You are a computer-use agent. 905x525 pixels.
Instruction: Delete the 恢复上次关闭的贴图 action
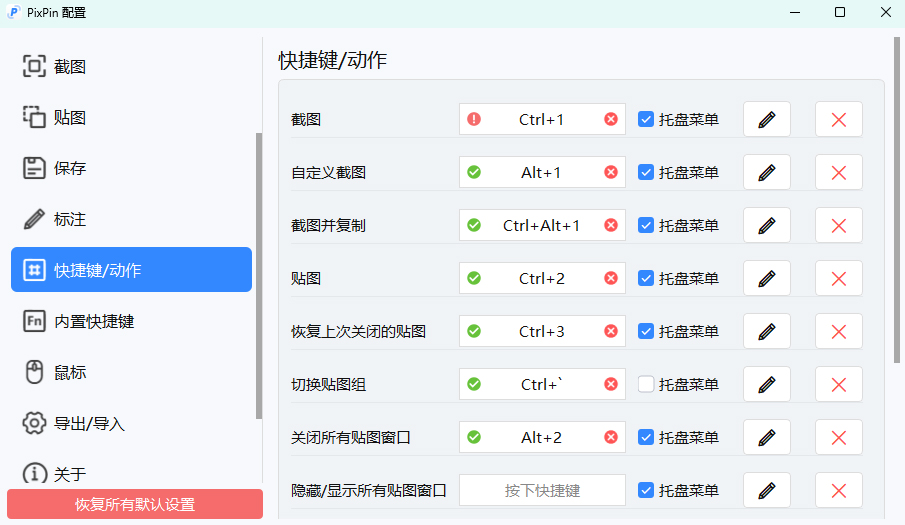(838, 331)
